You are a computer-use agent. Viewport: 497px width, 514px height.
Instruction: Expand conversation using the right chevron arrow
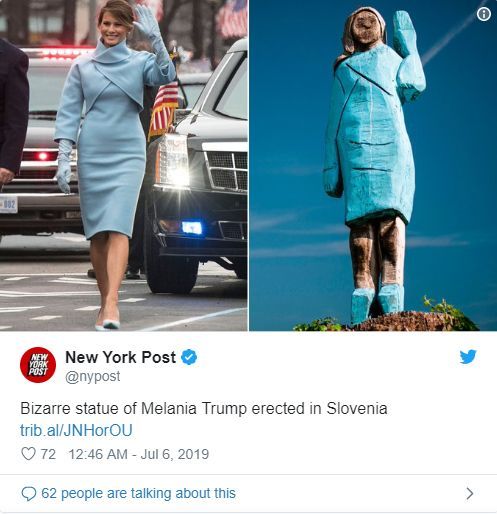coord(470,493)
